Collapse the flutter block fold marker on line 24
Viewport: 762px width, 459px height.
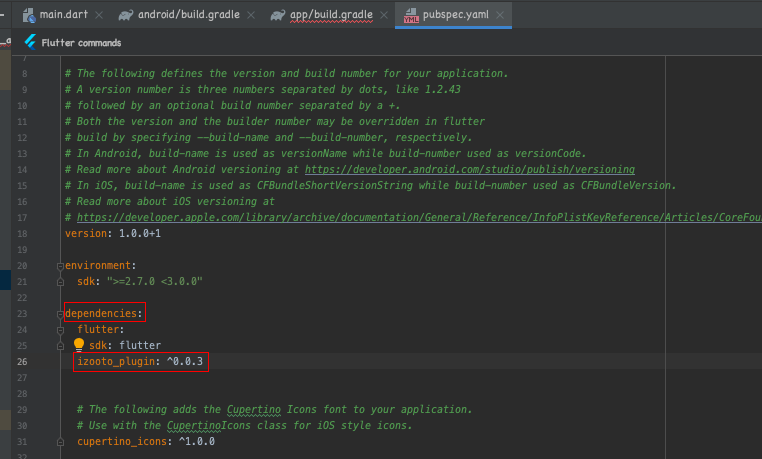coord(60,330)
